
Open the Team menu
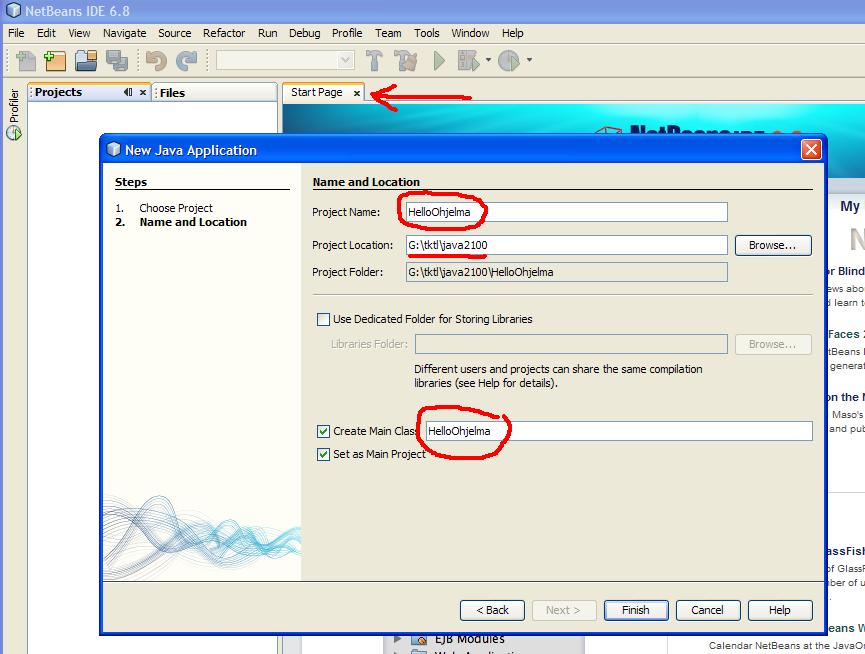click(x=388, y=33)
